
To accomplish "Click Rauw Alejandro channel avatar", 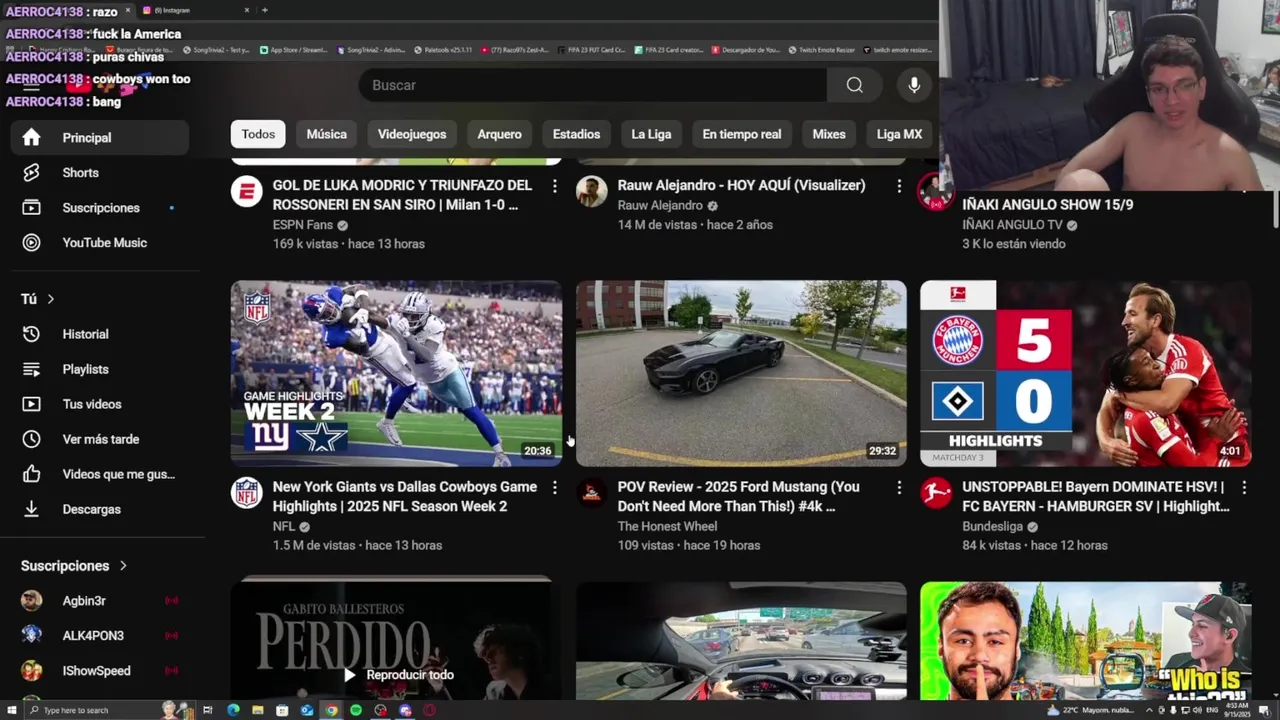I will 591,191.
